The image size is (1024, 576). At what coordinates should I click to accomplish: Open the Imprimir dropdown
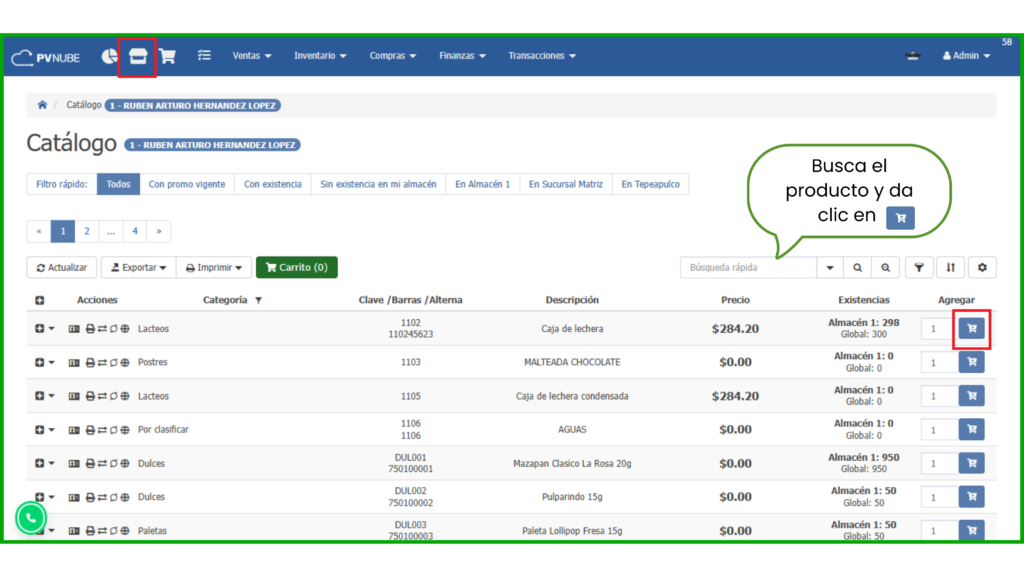[x=214, y=267]
